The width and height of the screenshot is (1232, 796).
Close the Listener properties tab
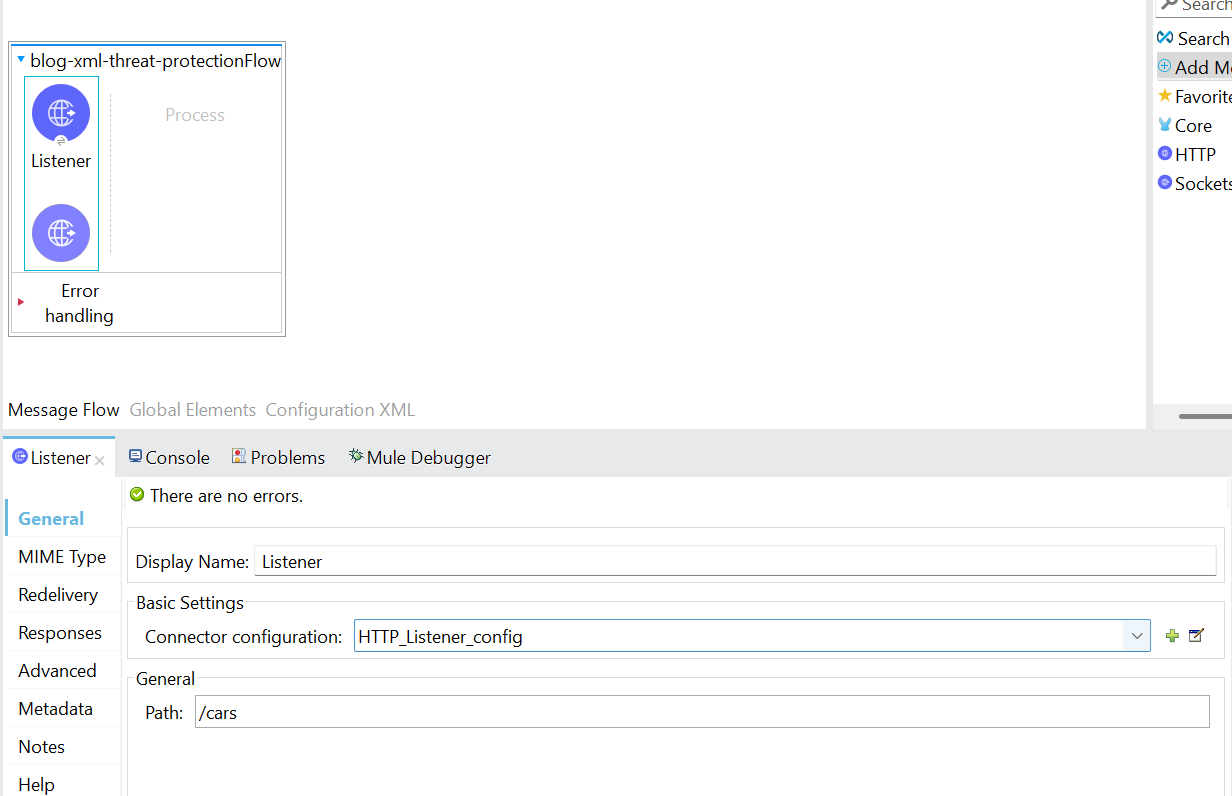point(100,459)
